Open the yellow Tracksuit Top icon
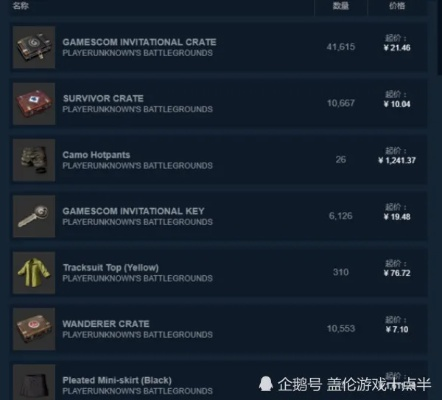 (34, 273)
